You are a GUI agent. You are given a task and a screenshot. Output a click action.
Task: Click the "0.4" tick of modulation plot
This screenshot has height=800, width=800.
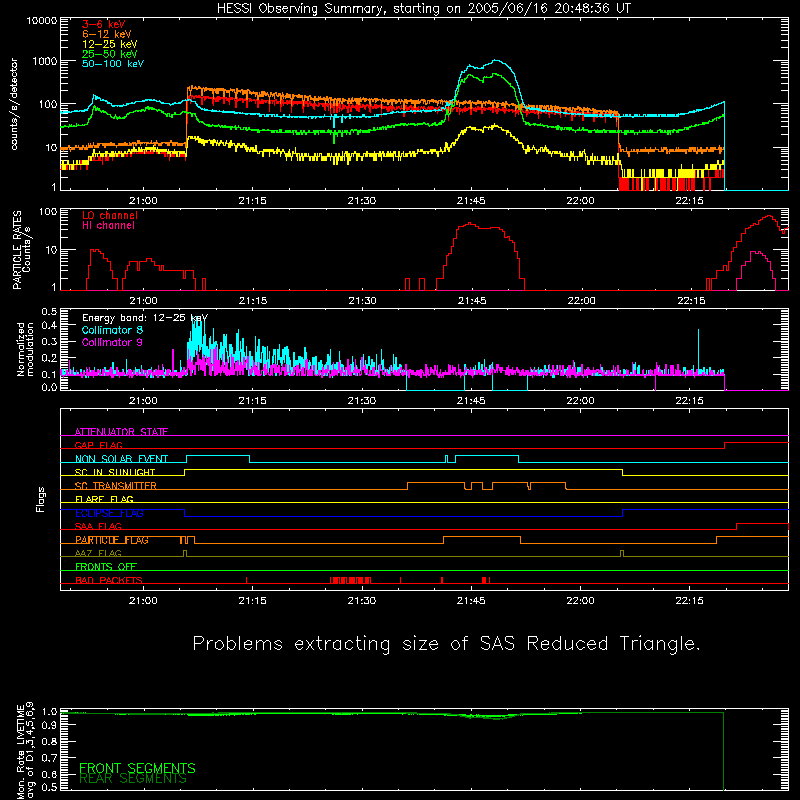[x=49, y=326]
